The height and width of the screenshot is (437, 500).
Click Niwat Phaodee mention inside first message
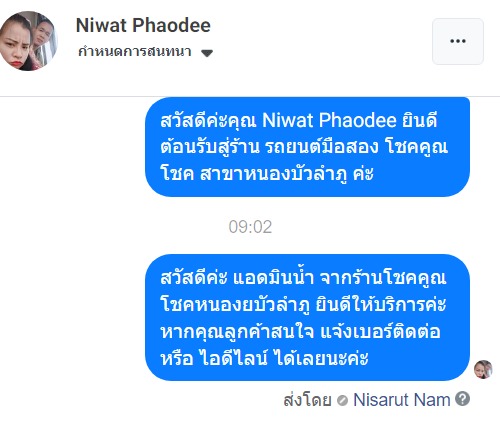point(329,120)
